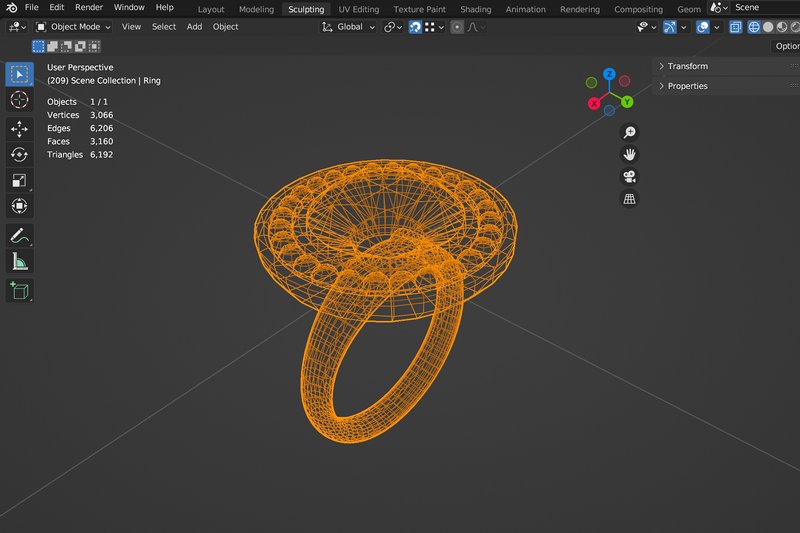Open the viewport Add menu
Viewport: 800px width, 533px height.
pyautogui.click(x=194, y=27)
